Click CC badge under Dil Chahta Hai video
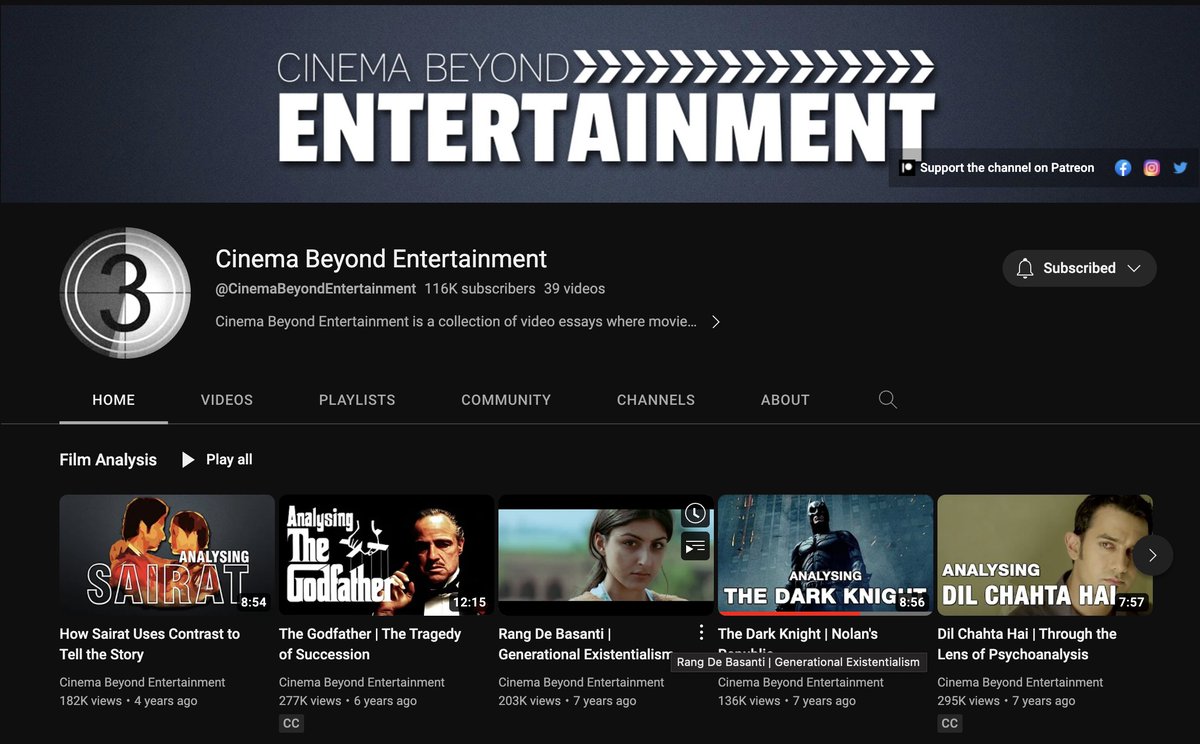1200x744 pixels. pos(950,723)
